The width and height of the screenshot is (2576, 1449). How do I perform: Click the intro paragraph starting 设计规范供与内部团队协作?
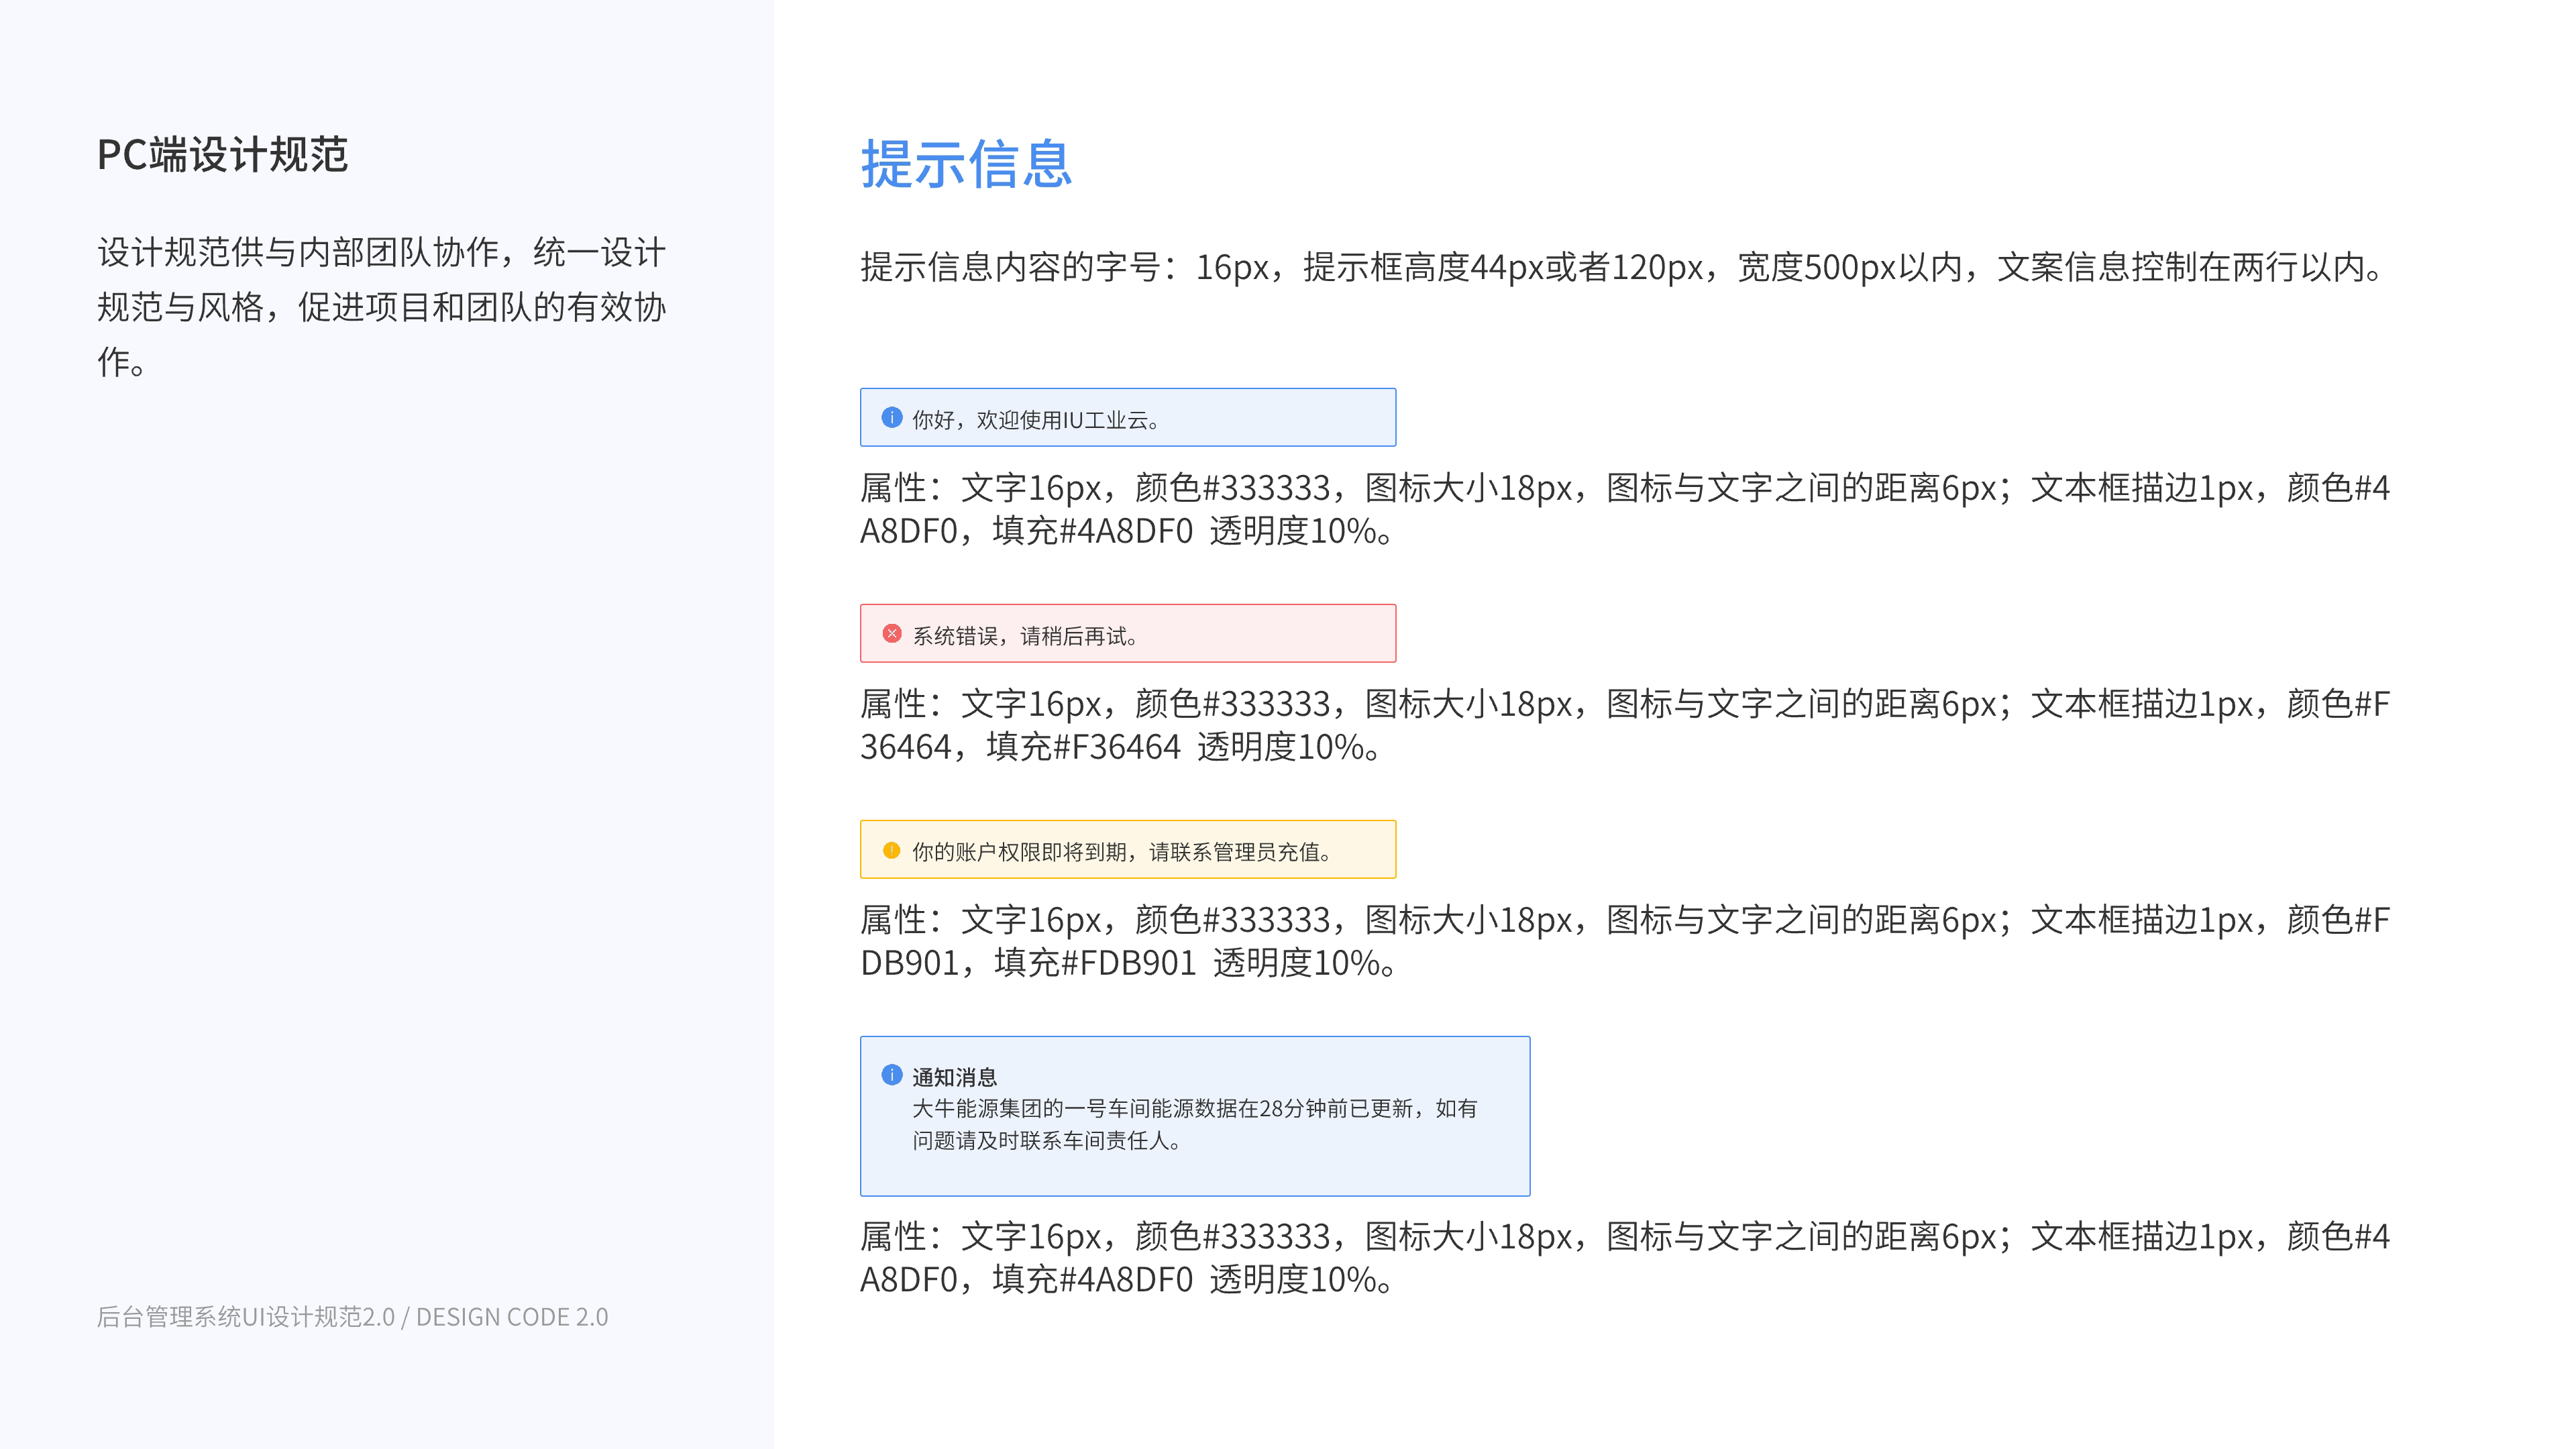click(381, 307)
